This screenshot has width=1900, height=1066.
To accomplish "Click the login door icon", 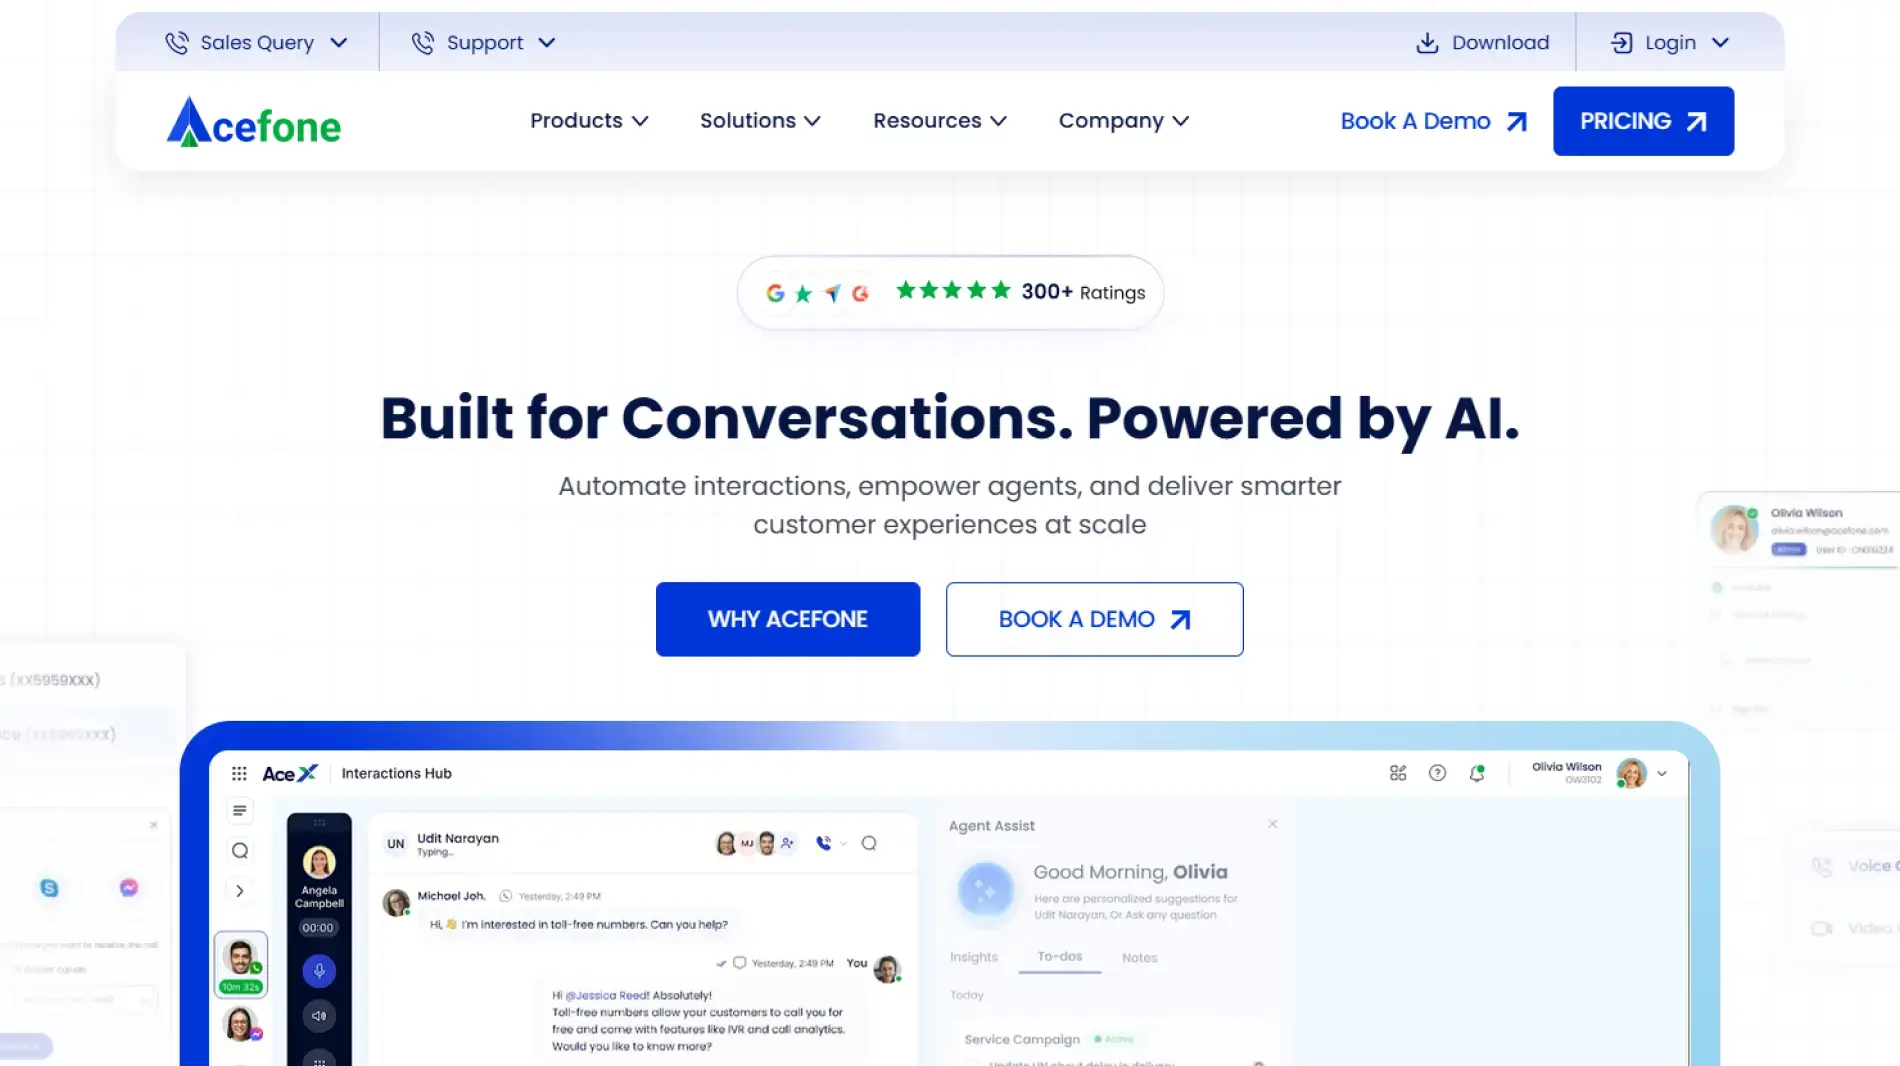I will click(x=1621, y=43).
